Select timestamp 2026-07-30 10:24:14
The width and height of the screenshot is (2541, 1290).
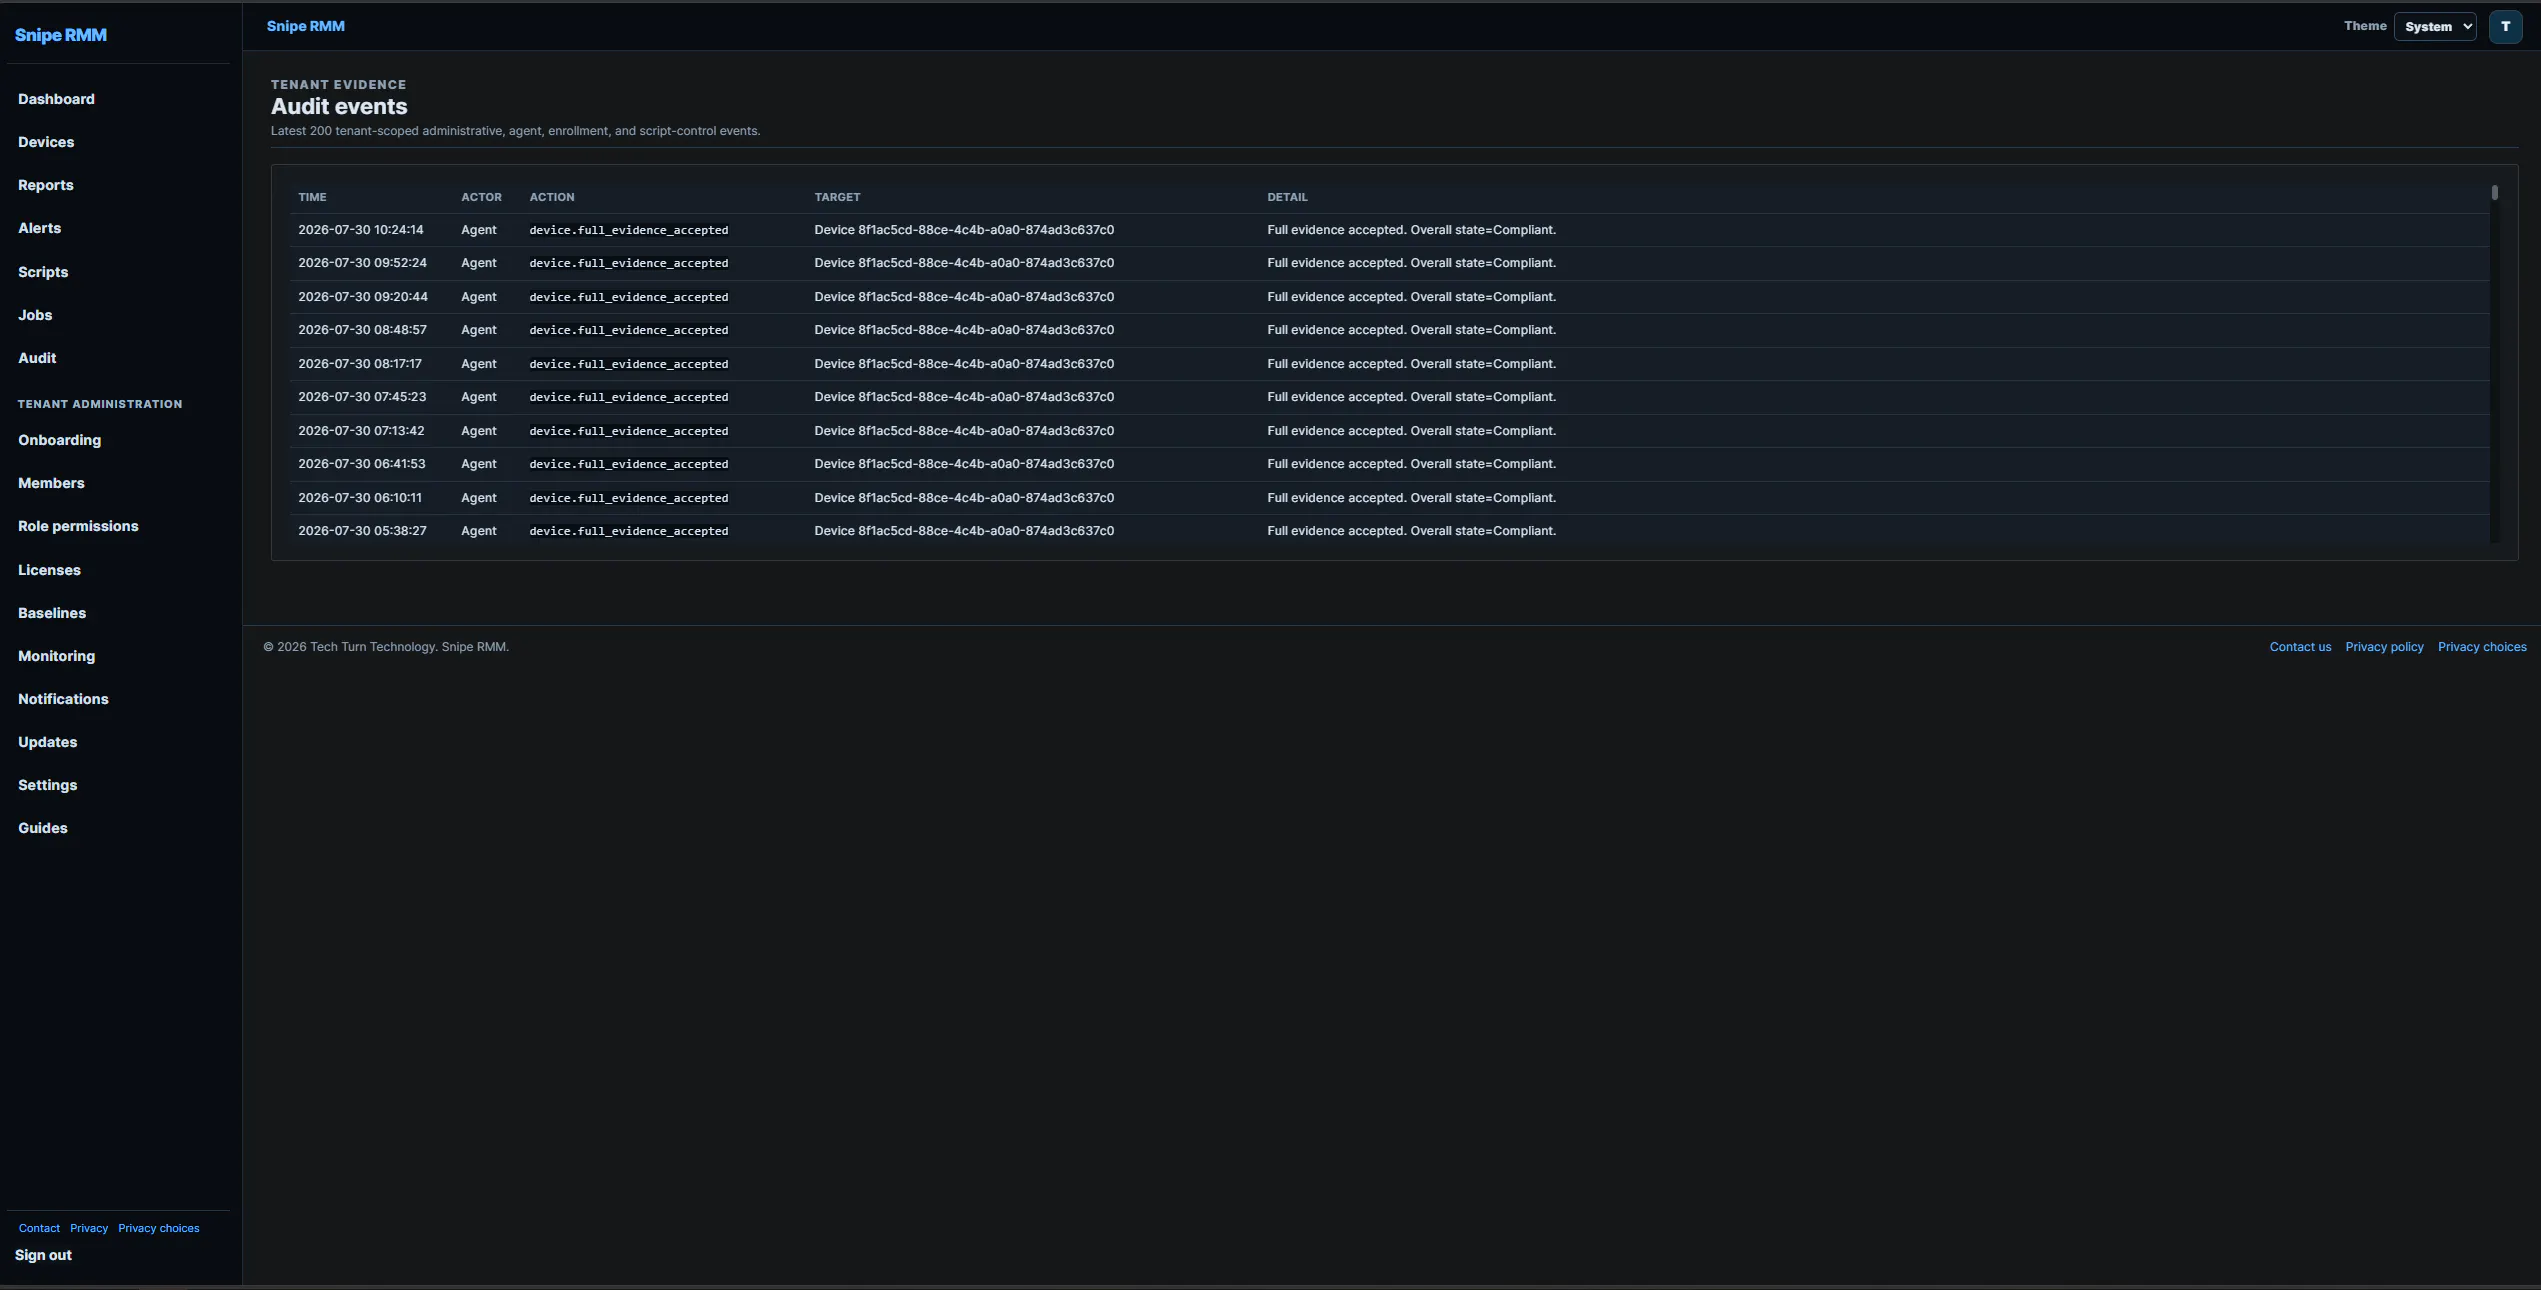click(x=361, y=230)
